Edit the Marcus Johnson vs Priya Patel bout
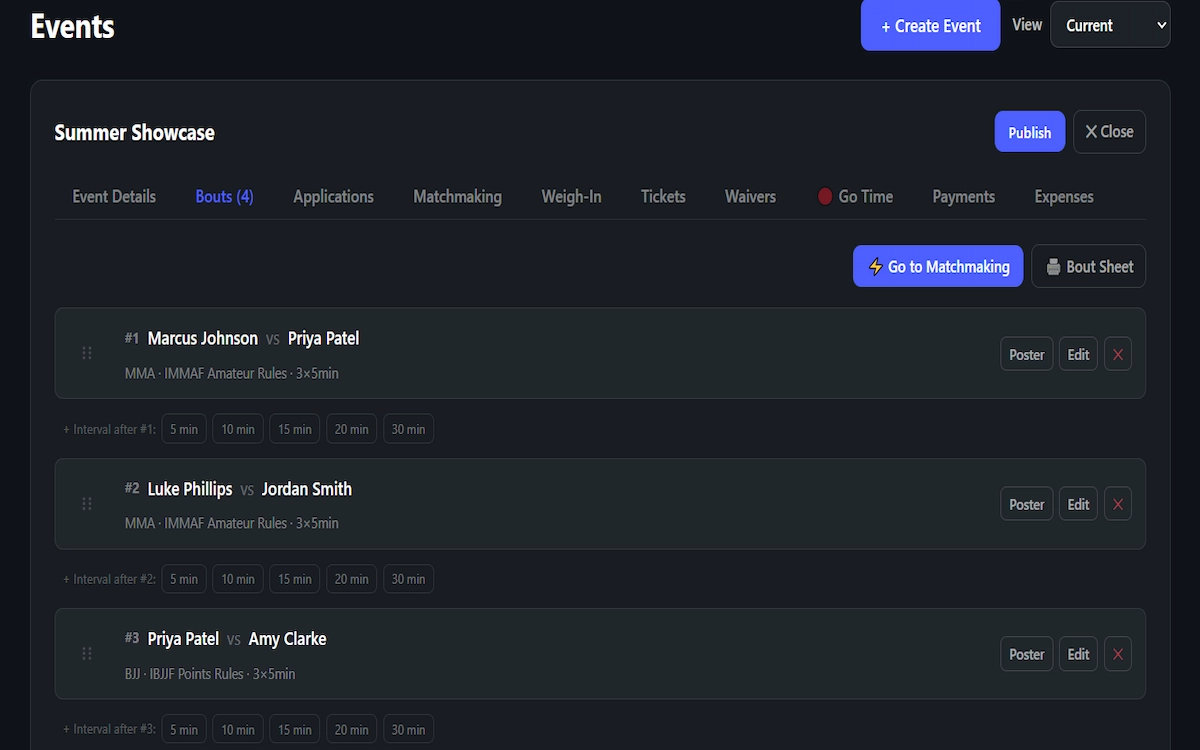The image size is (1200, 750). click(x=1078, y=354)
